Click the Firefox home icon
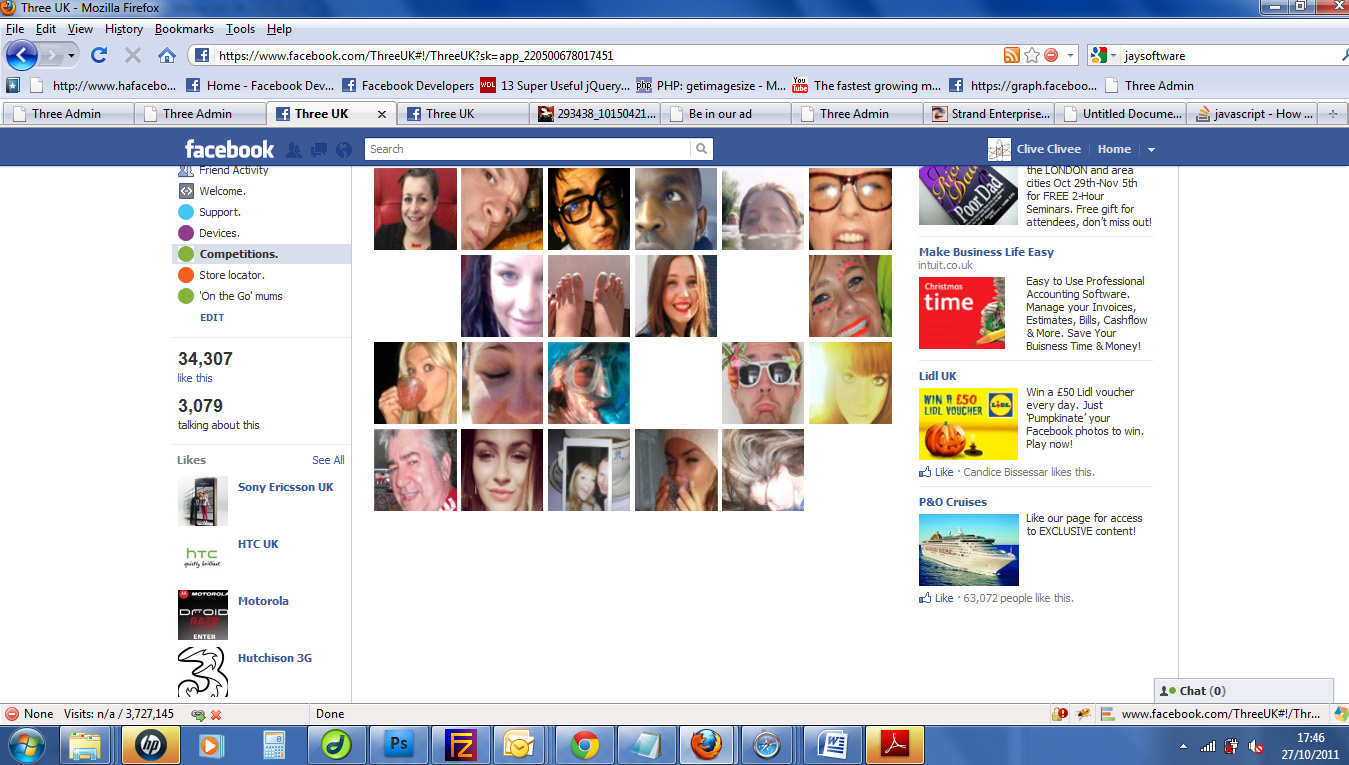1349x765 pixels. (x=167, y=56)
